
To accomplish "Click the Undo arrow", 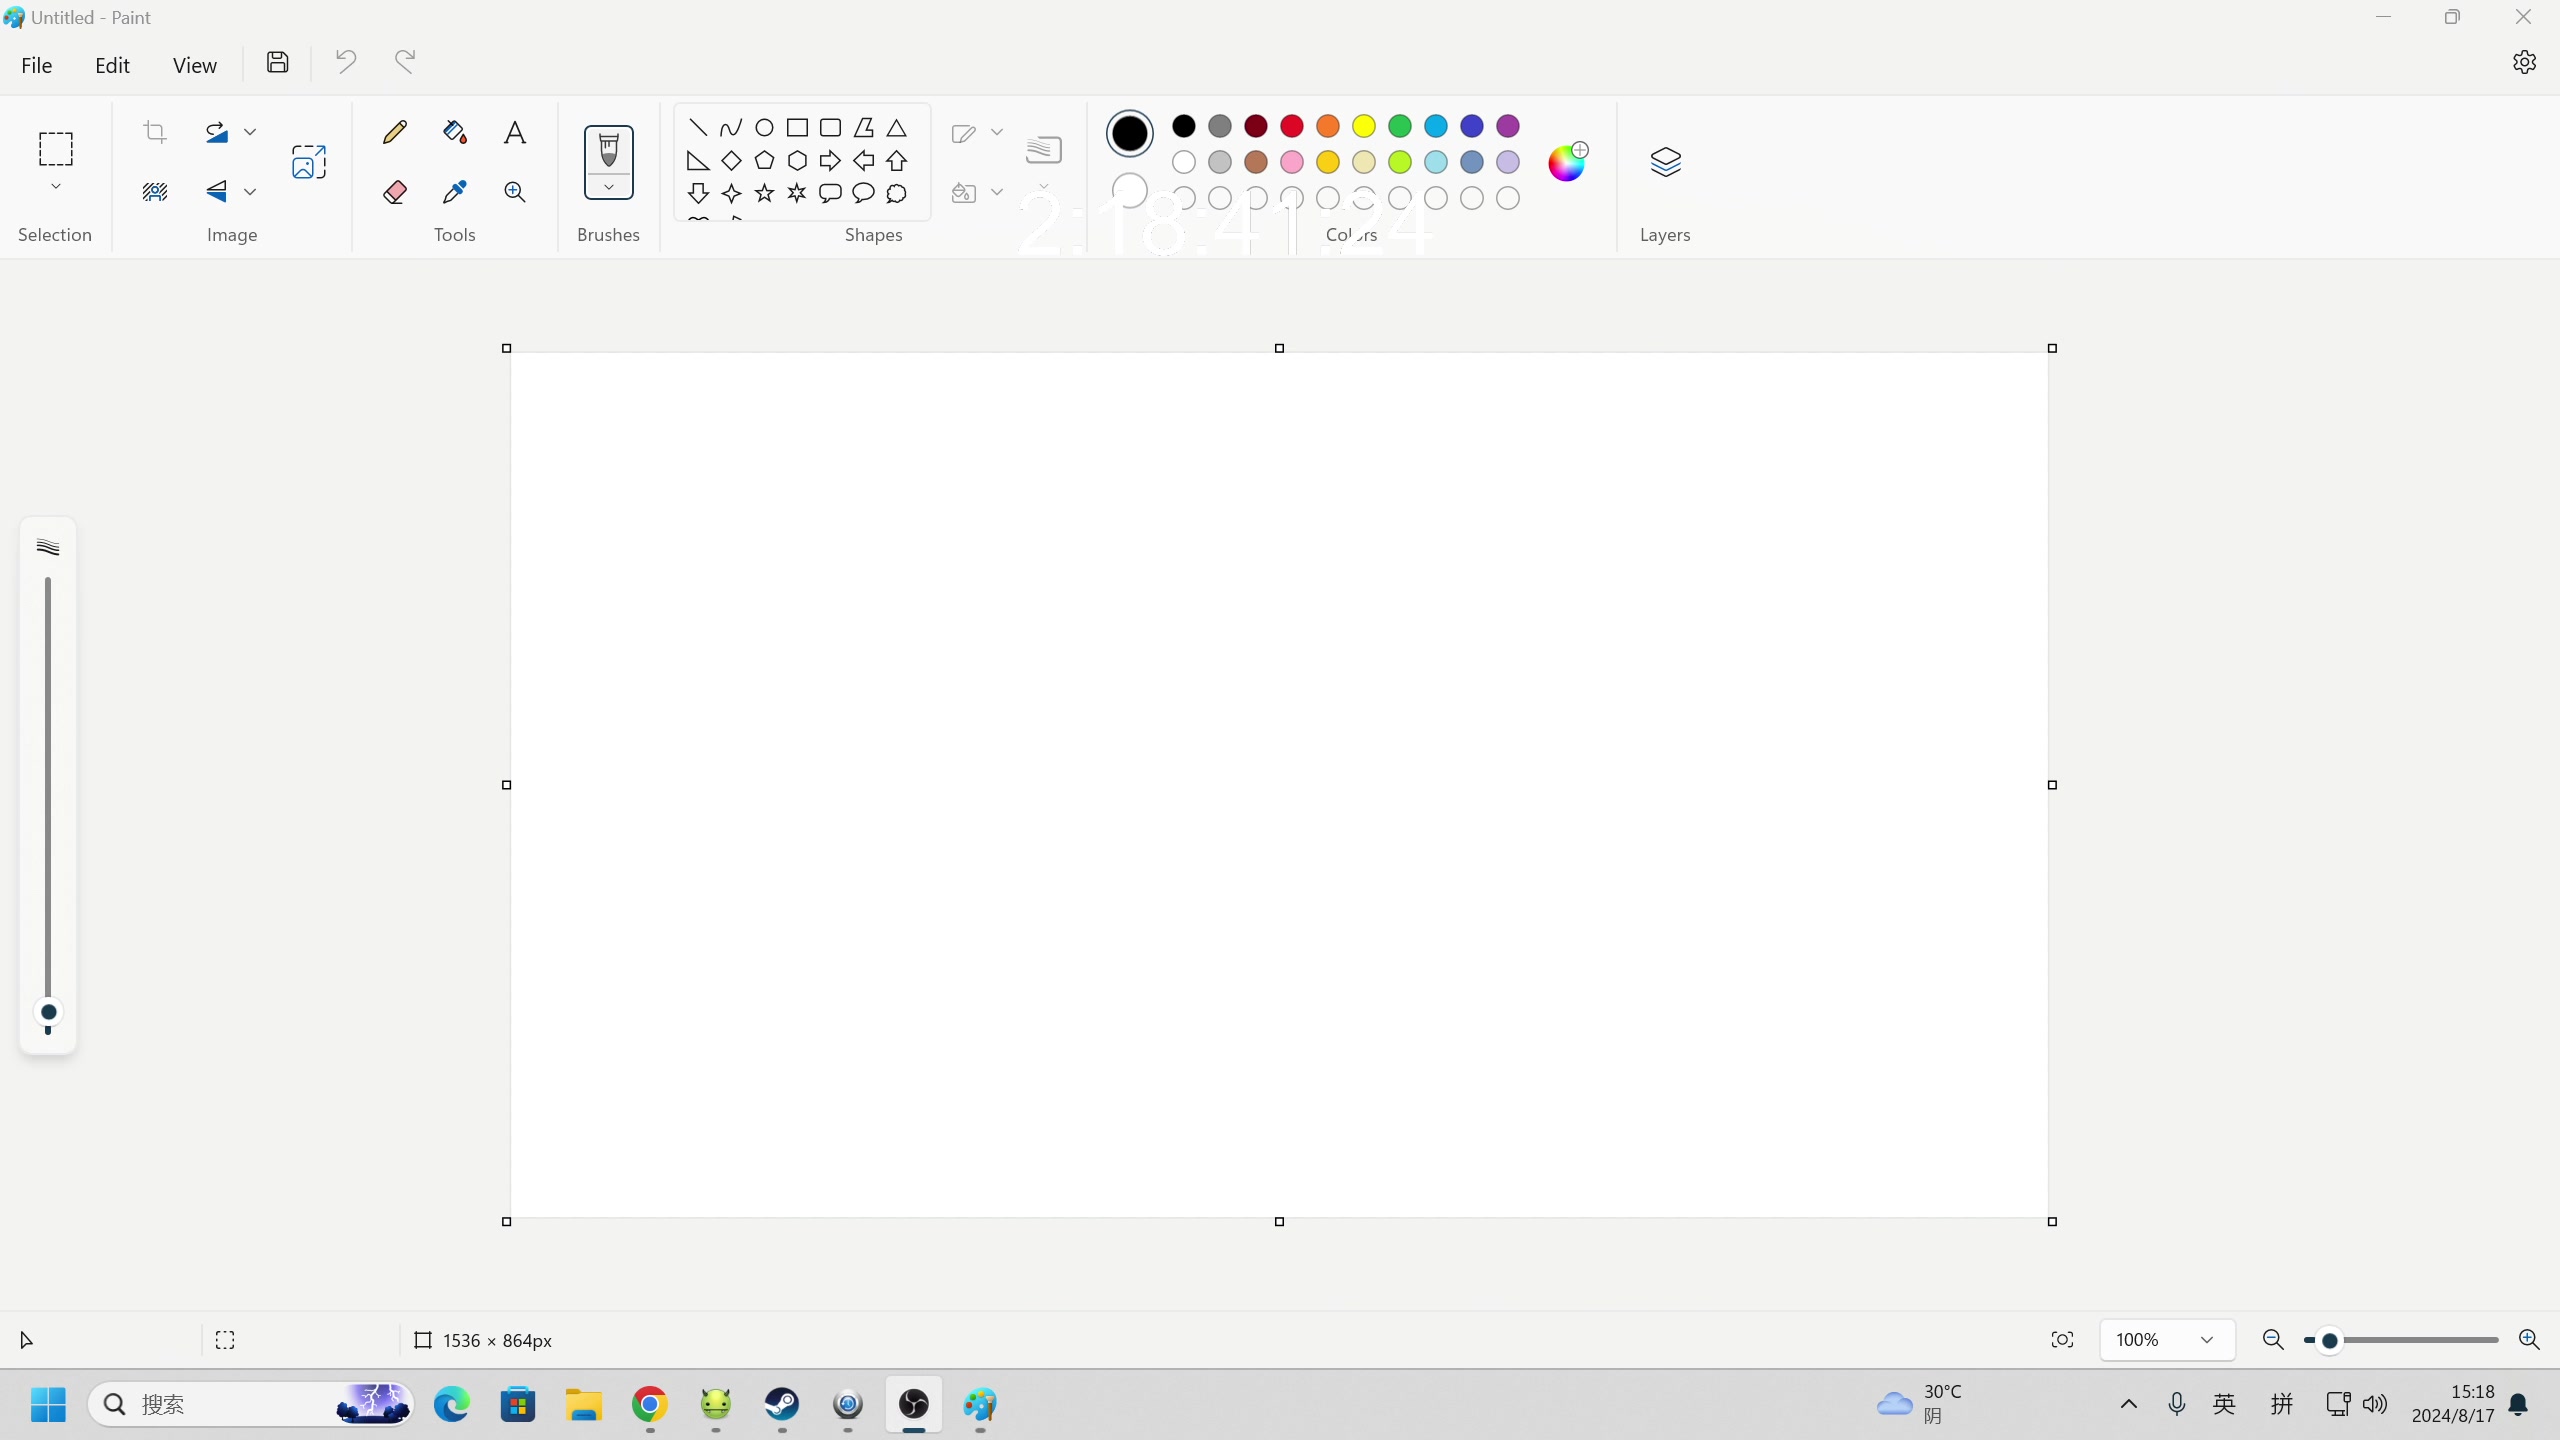I will [346, 62].
